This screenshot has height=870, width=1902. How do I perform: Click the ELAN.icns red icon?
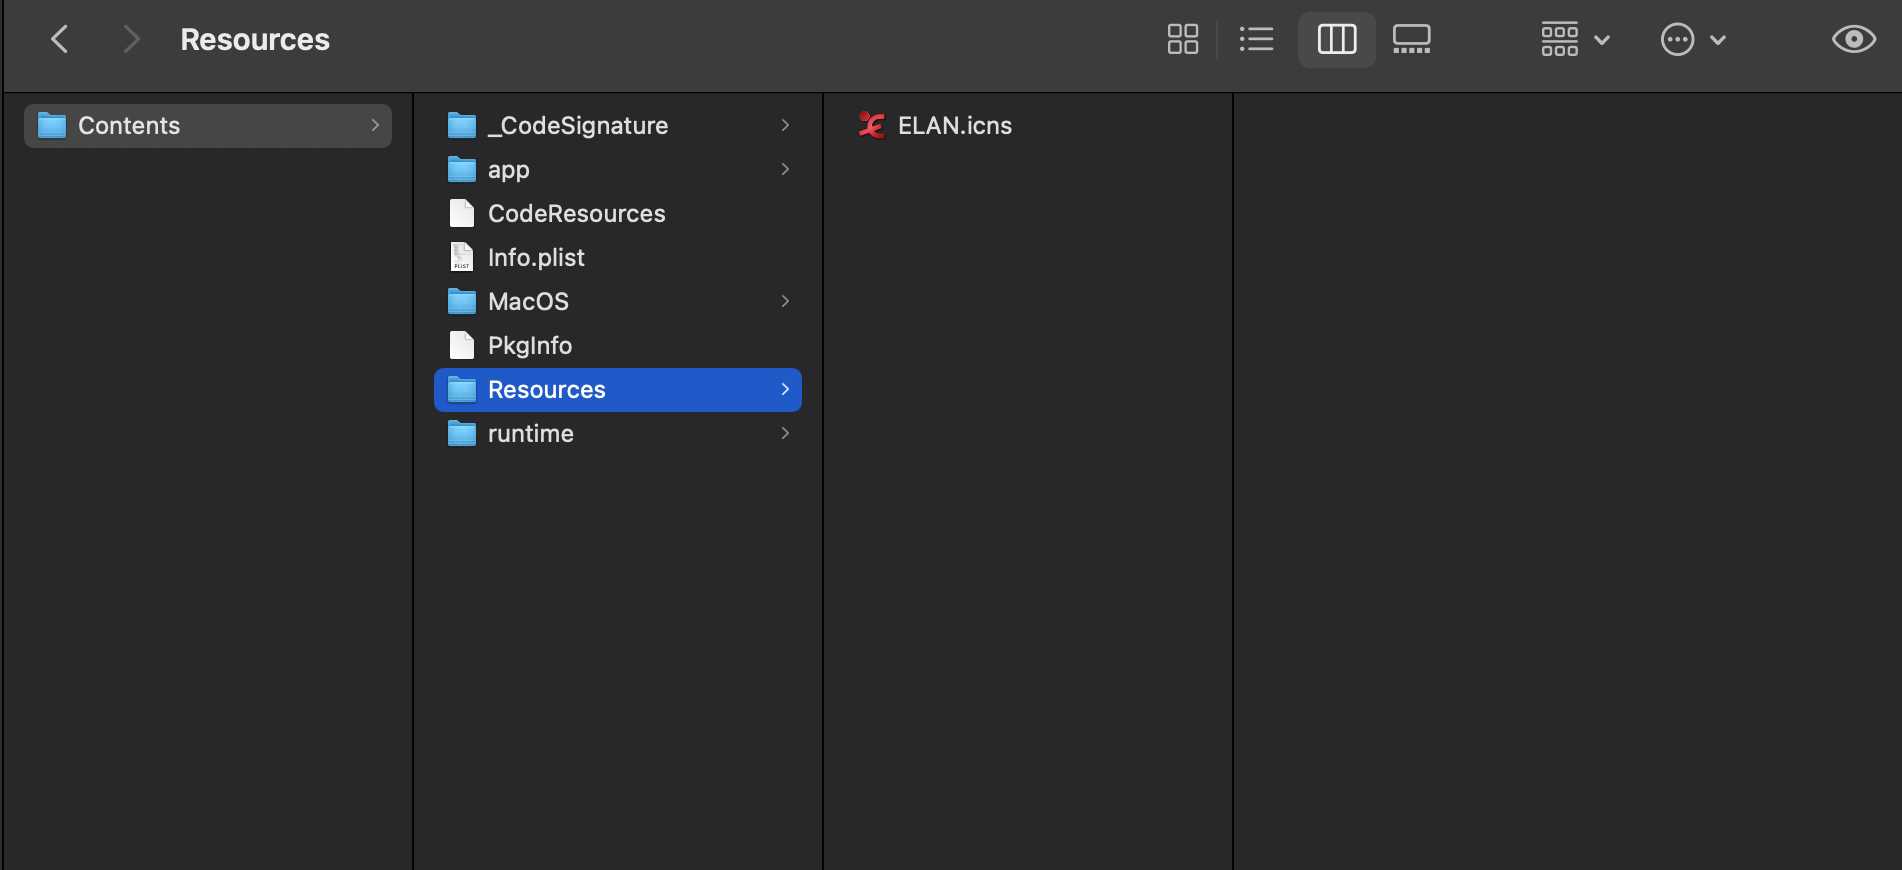coord(872,126)
